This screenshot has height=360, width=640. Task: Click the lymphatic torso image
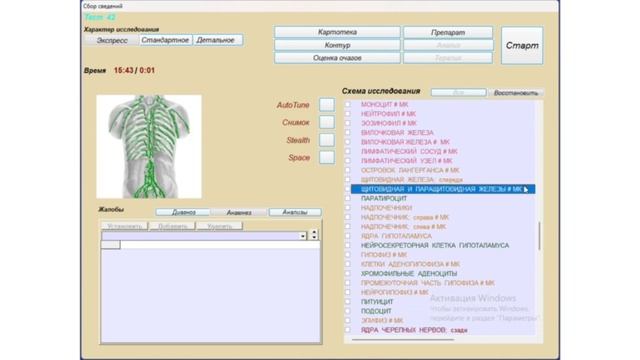[x=149, y=147]
